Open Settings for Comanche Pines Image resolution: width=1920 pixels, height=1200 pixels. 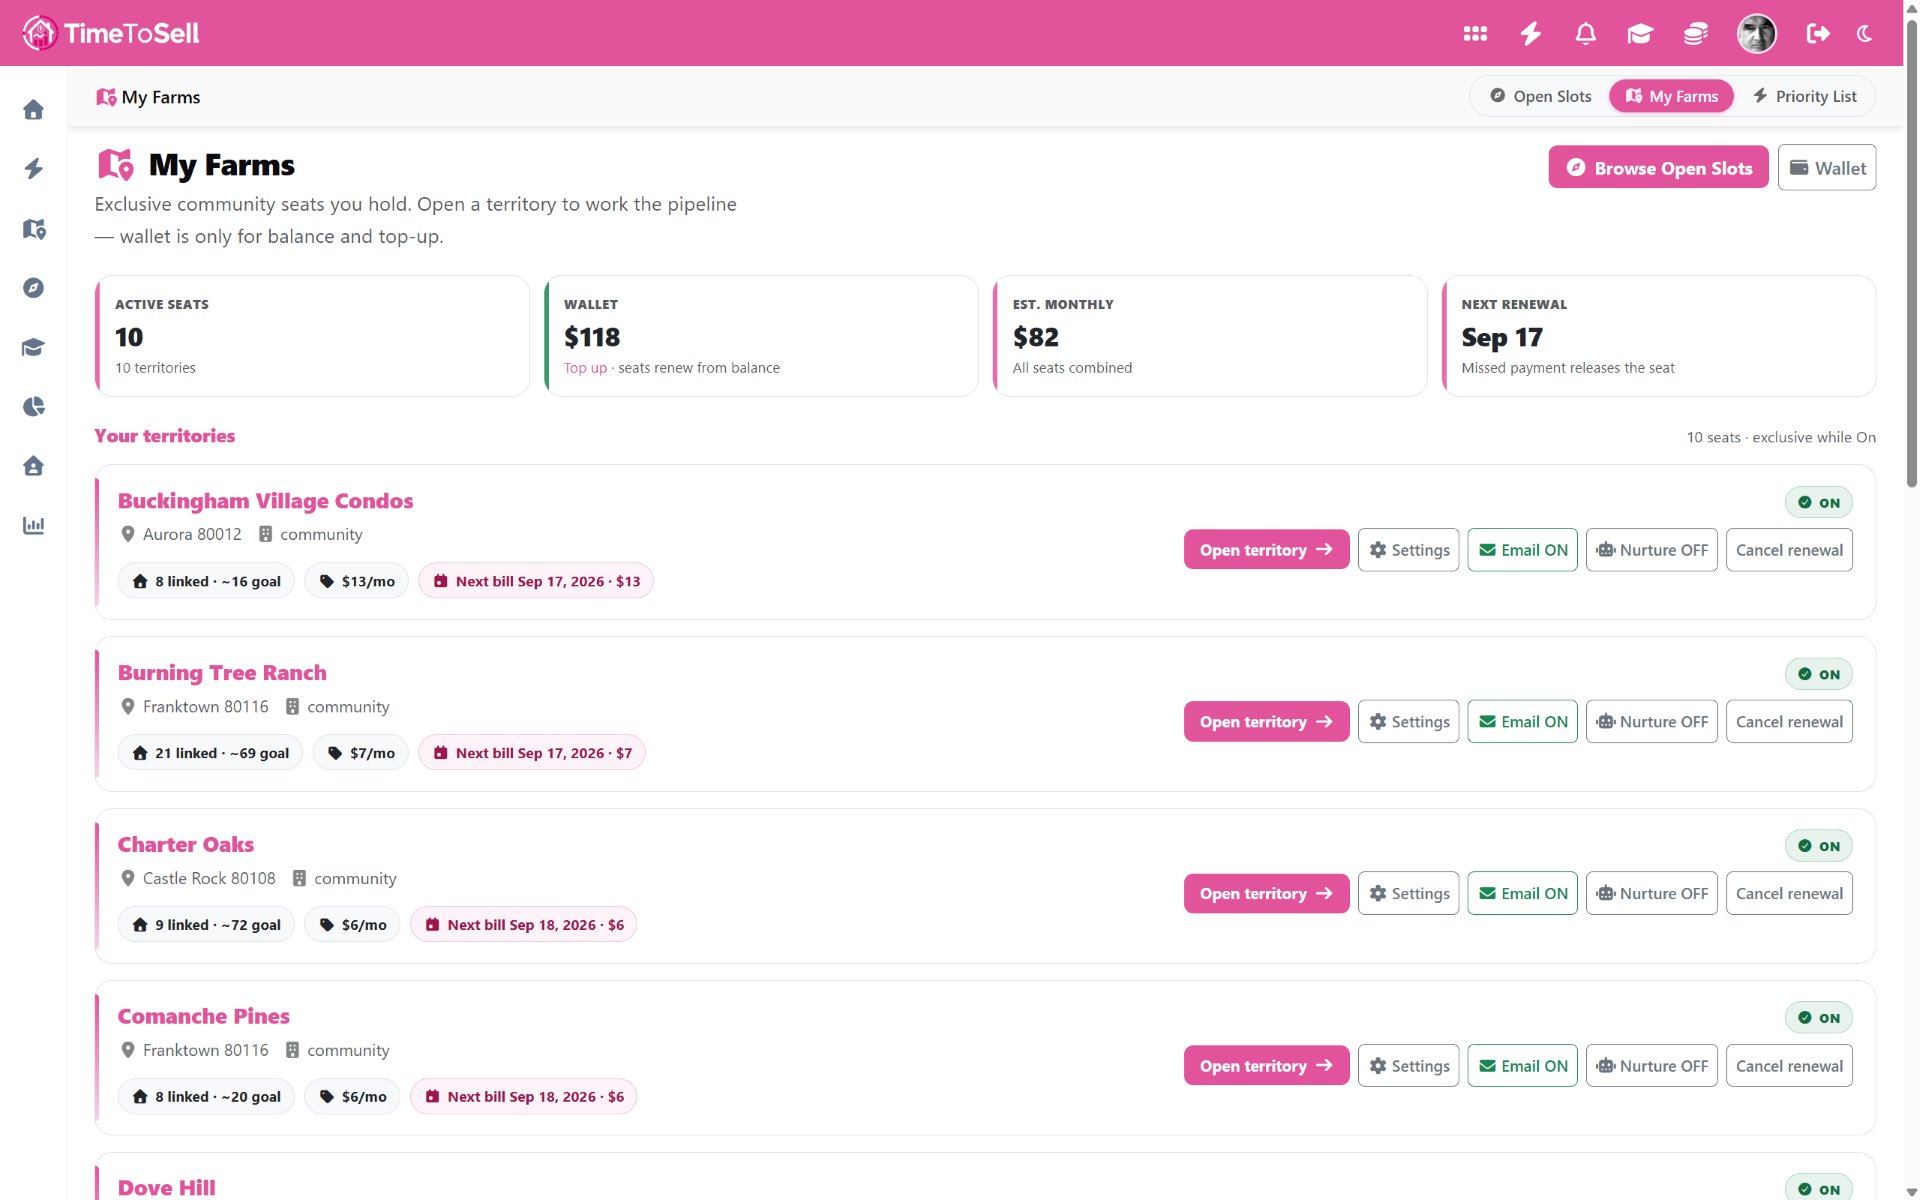[x=1408, y=1066]
